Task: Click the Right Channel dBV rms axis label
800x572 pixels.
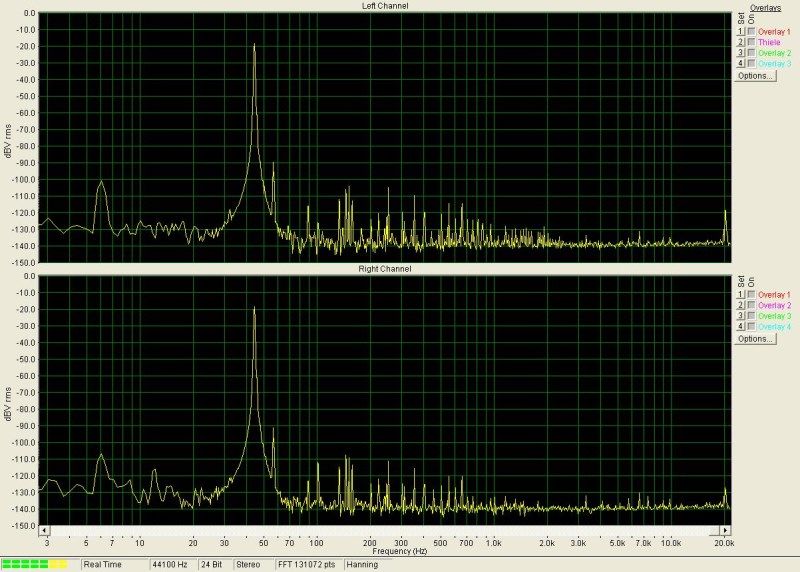Action: coord(8,404)
